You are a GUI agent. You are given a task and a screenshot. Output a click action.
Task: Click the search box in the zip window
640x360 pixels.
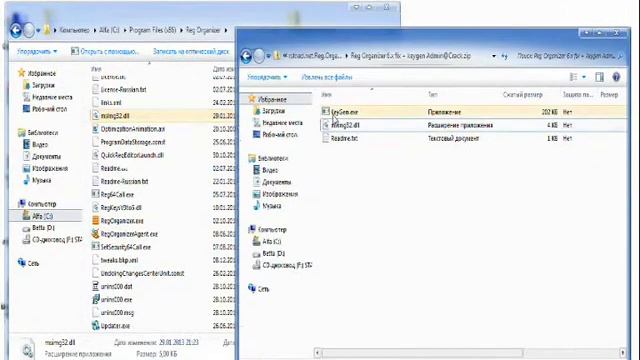point(570,56)
